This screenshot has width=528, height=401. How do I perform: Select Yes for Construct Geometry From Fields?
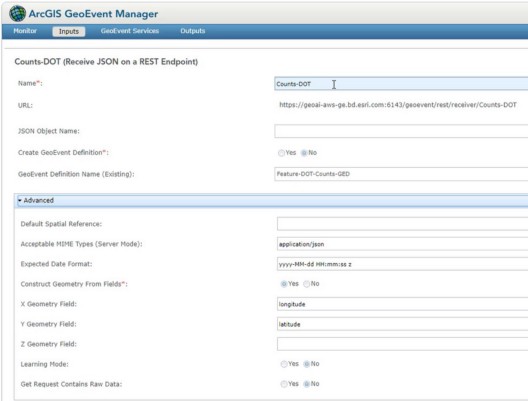tap(284, 284)
